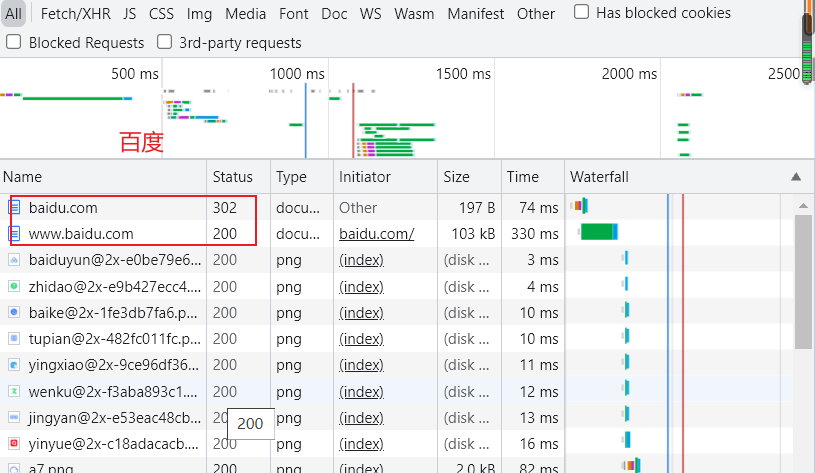Enable Blocked Requests checkbox
The height and width of the screenshot is (473, 815).
coord(14,42)
